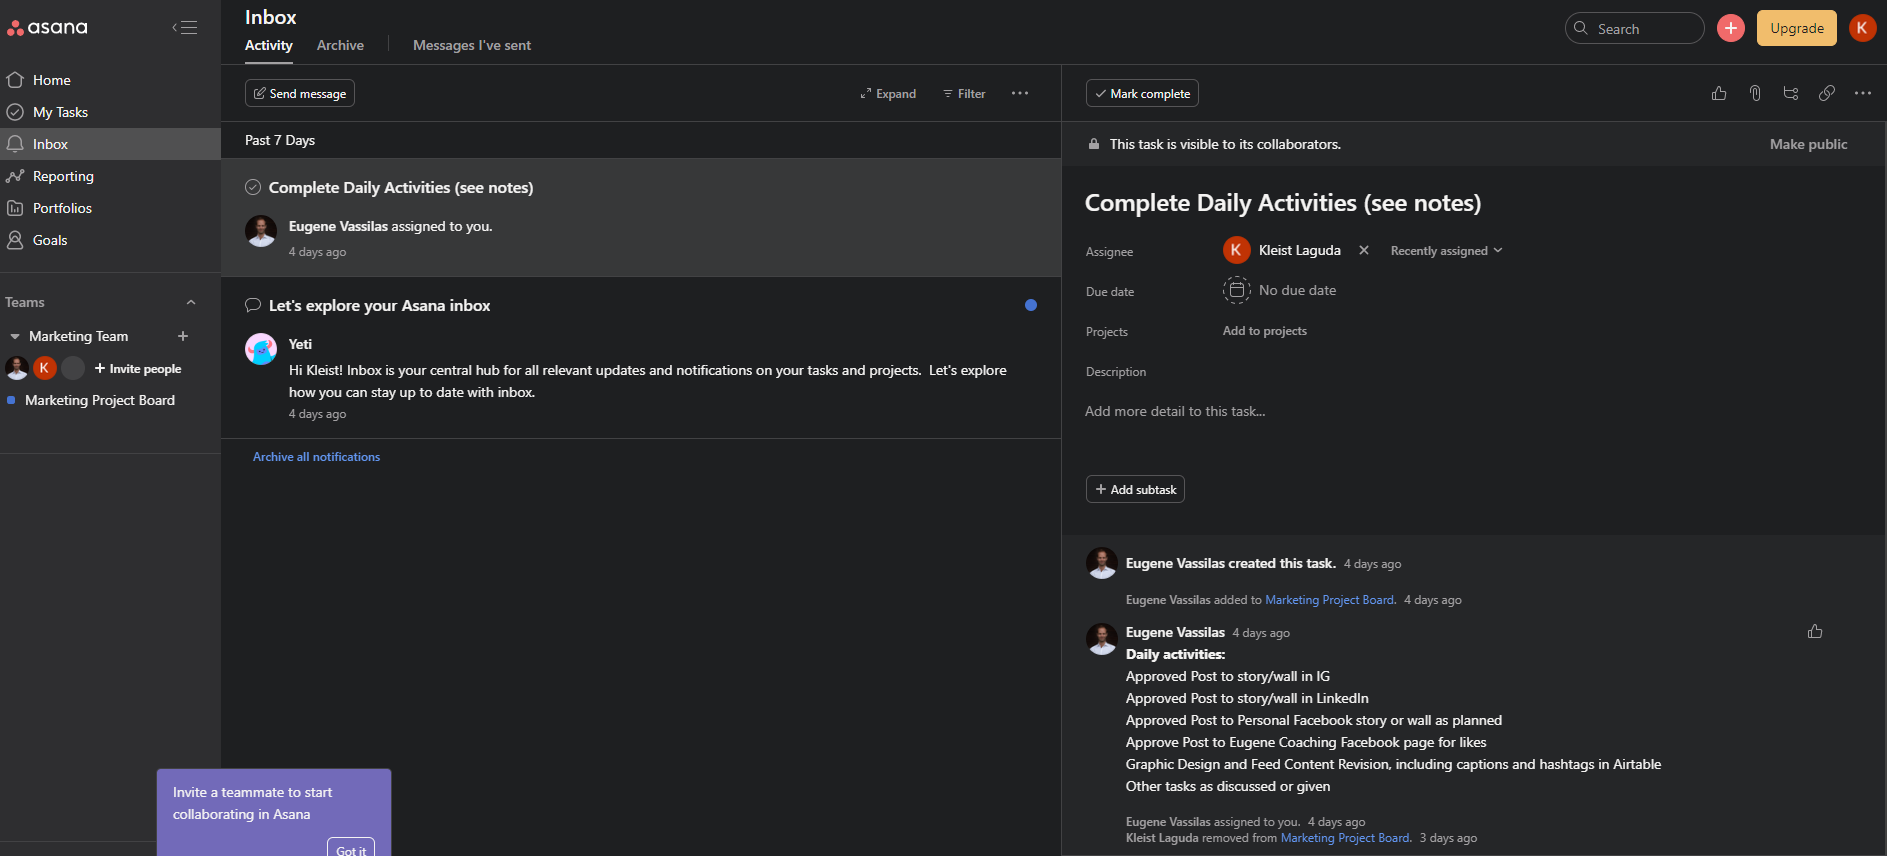Click the blue unread dot on Yeti message
1887x856 pixels.
pos(1031,305)
